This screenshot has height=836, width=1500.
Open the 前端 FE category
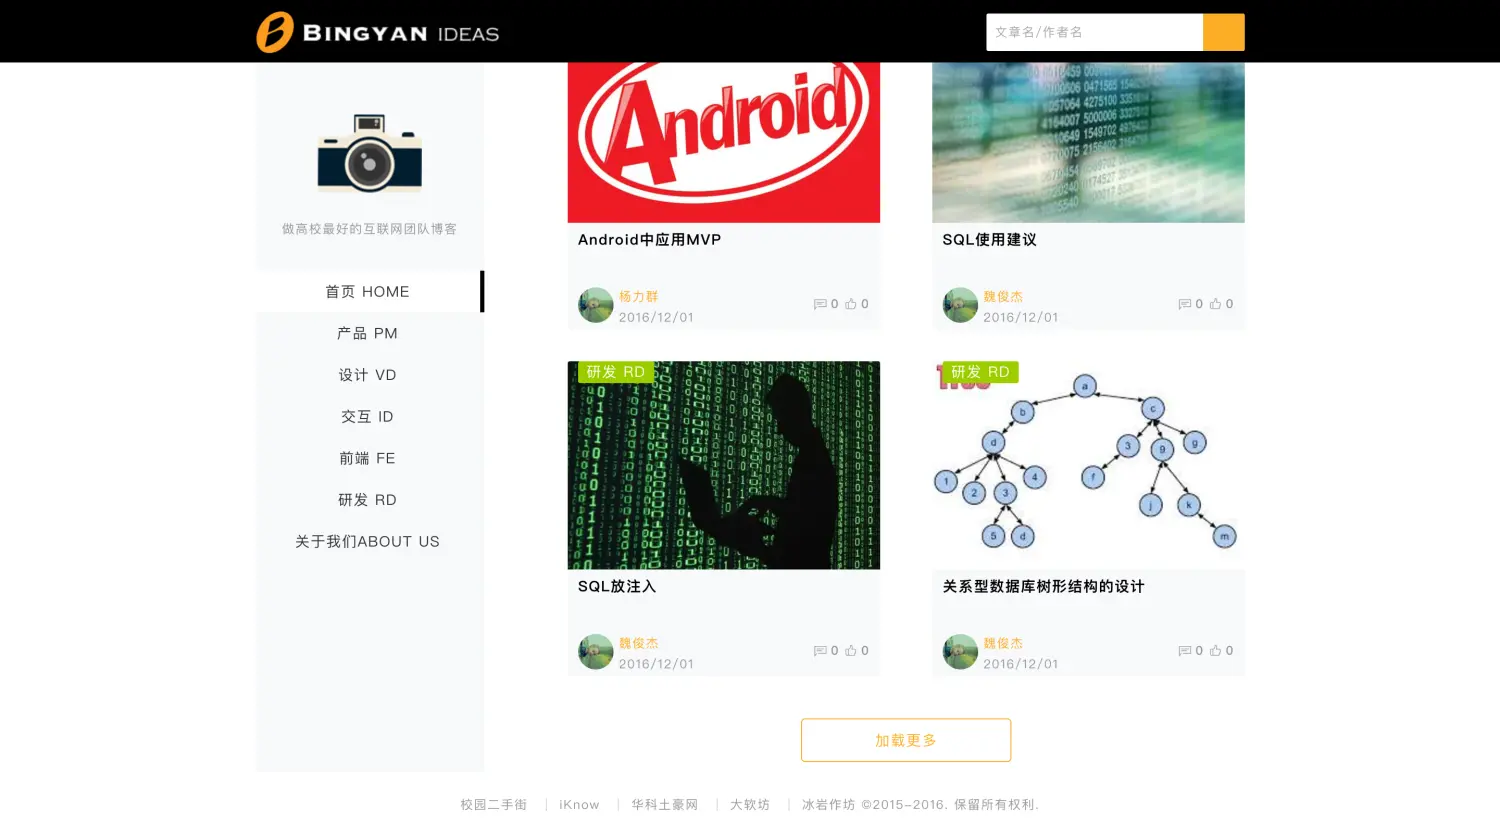click(x=369, y=458)
